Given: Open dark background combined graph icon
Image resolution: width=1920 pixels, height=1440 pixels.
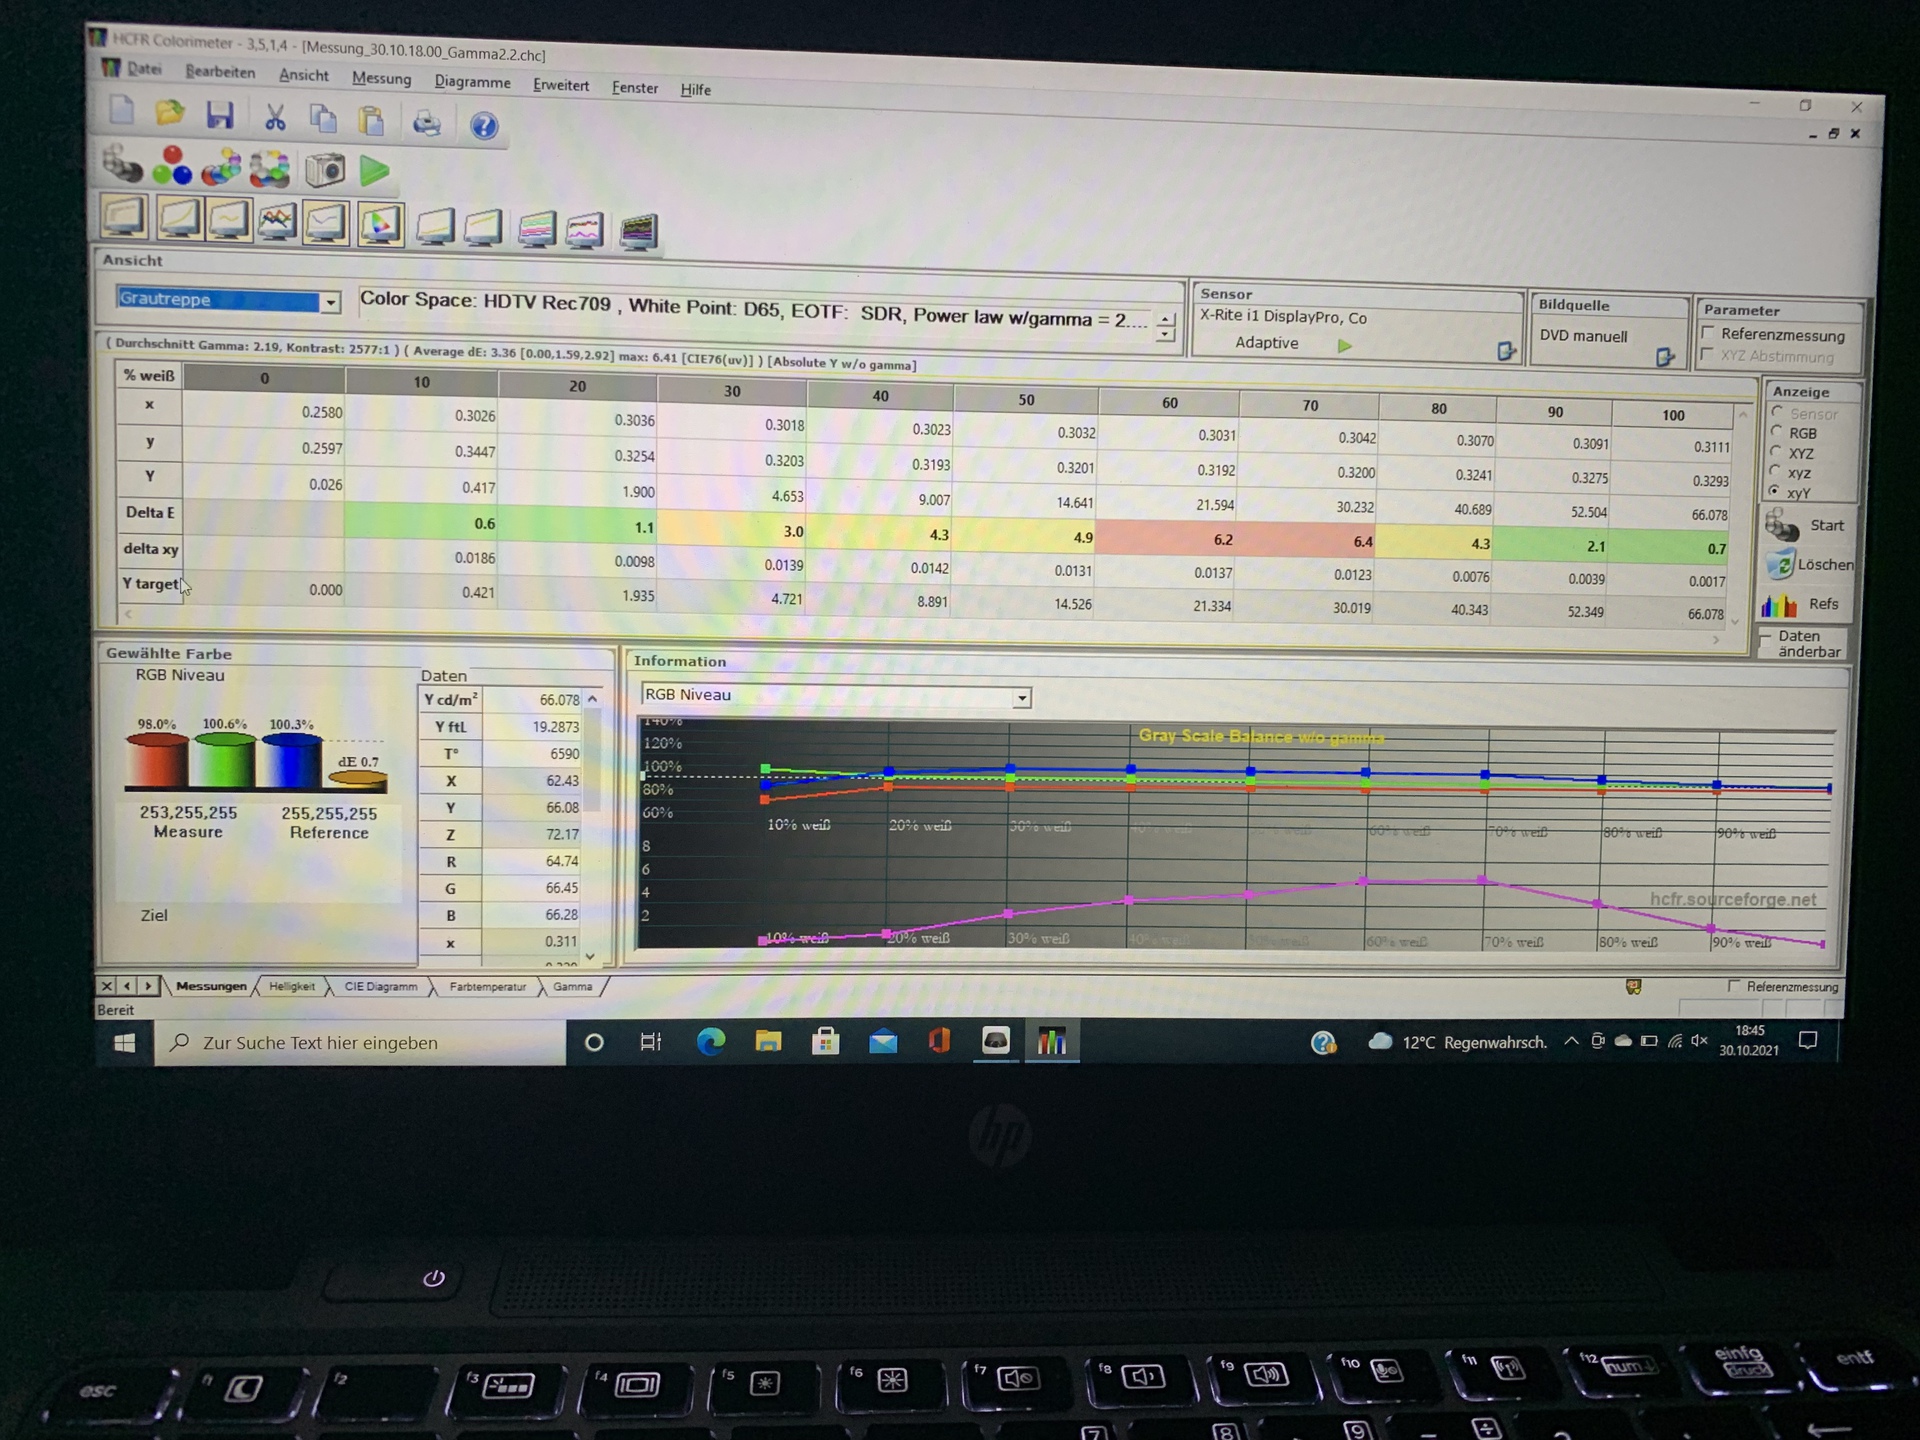Looking at the screenshot, I should click(x=638, y=232).
